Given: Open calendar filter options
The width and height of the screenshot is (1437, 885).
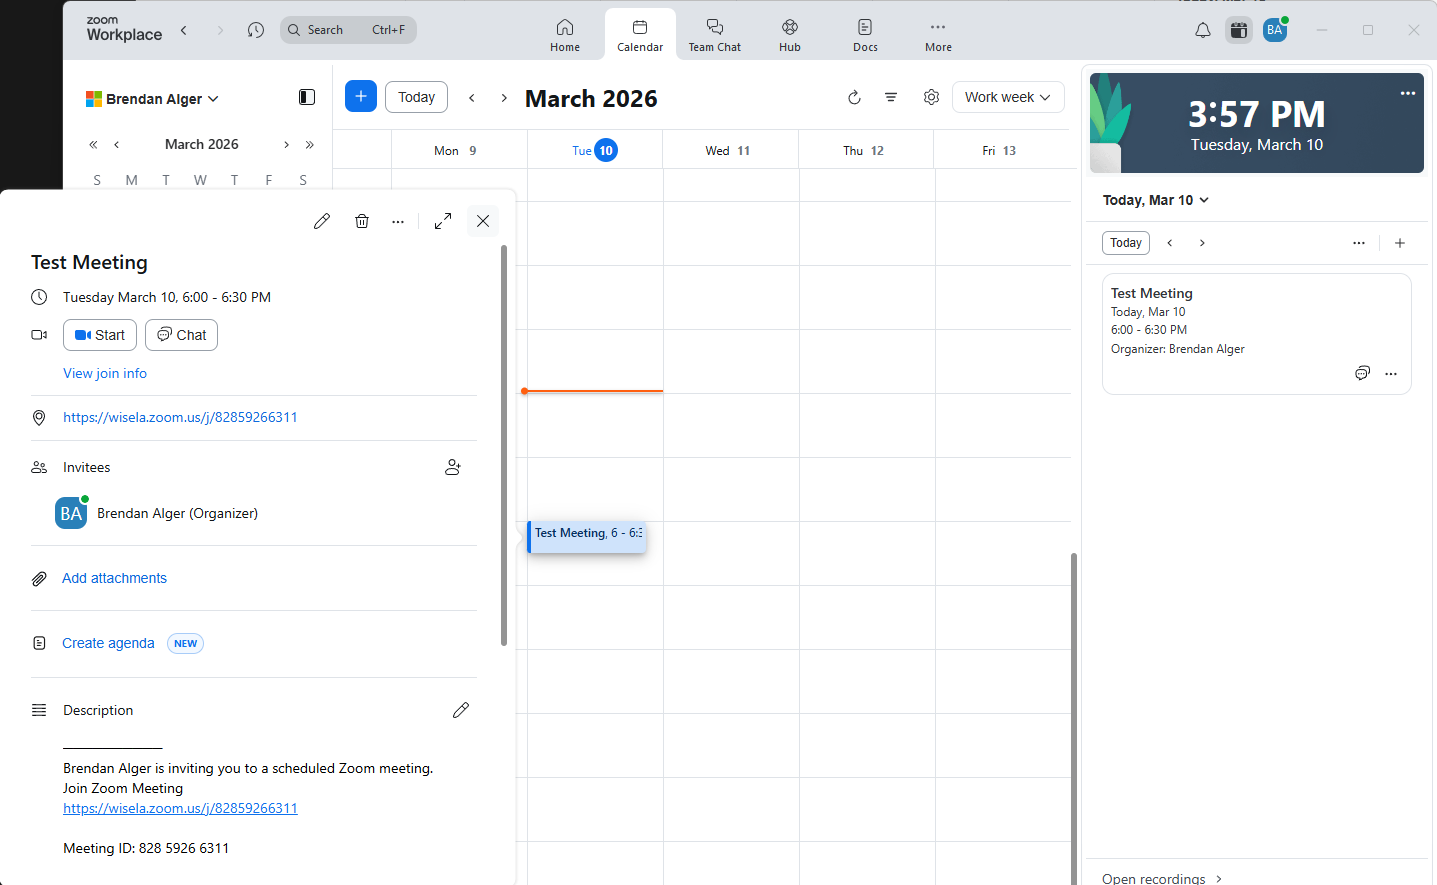Looking at the screenshot, I should tap(891, 97).
